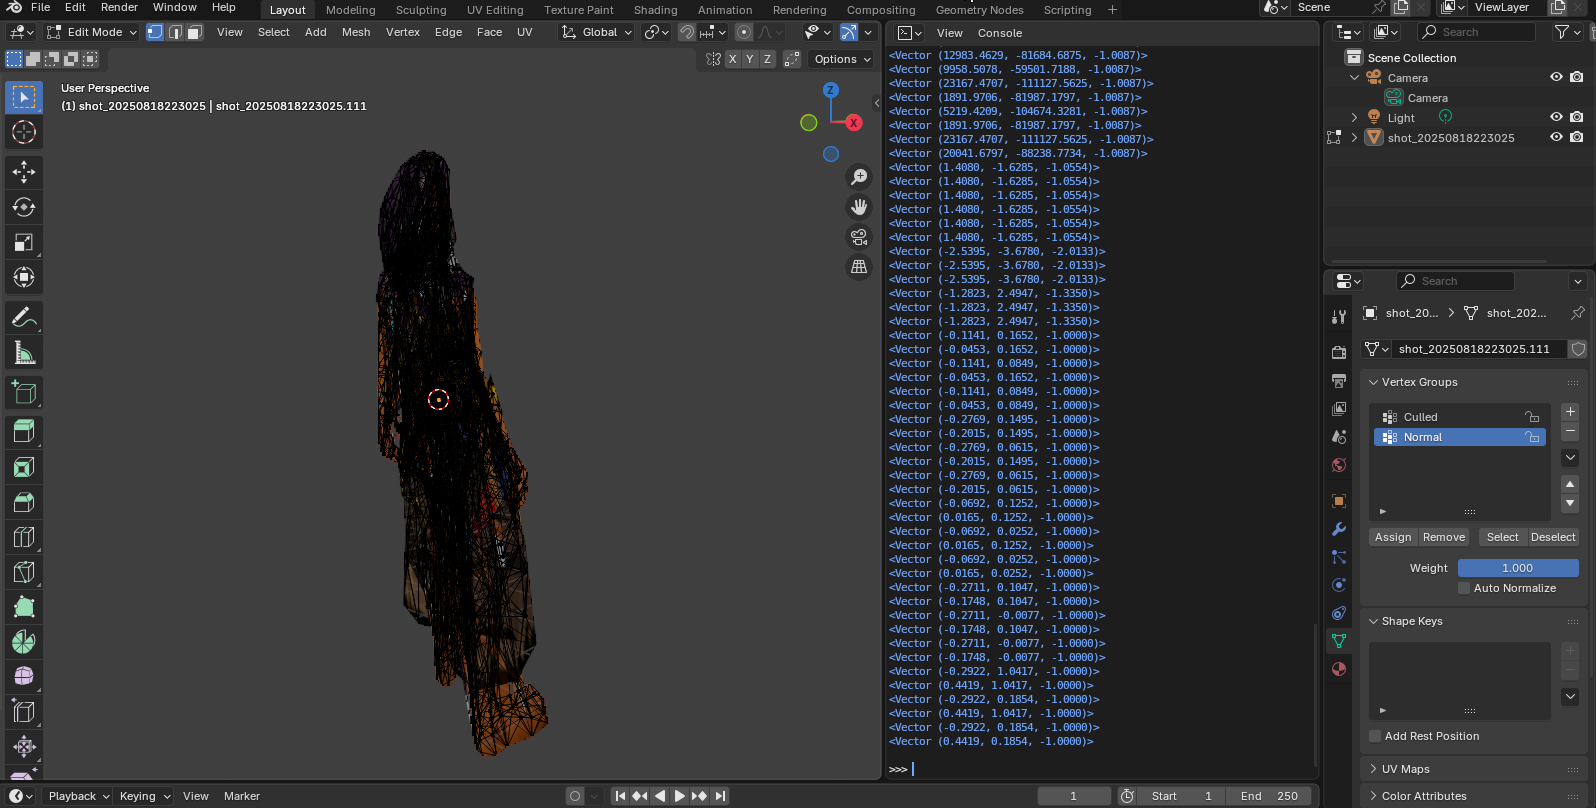Image resolution: width=1596 pixels, height=808 pixels.
Task: Open the viewport Options dropdown
Action: tap(841, 59)
